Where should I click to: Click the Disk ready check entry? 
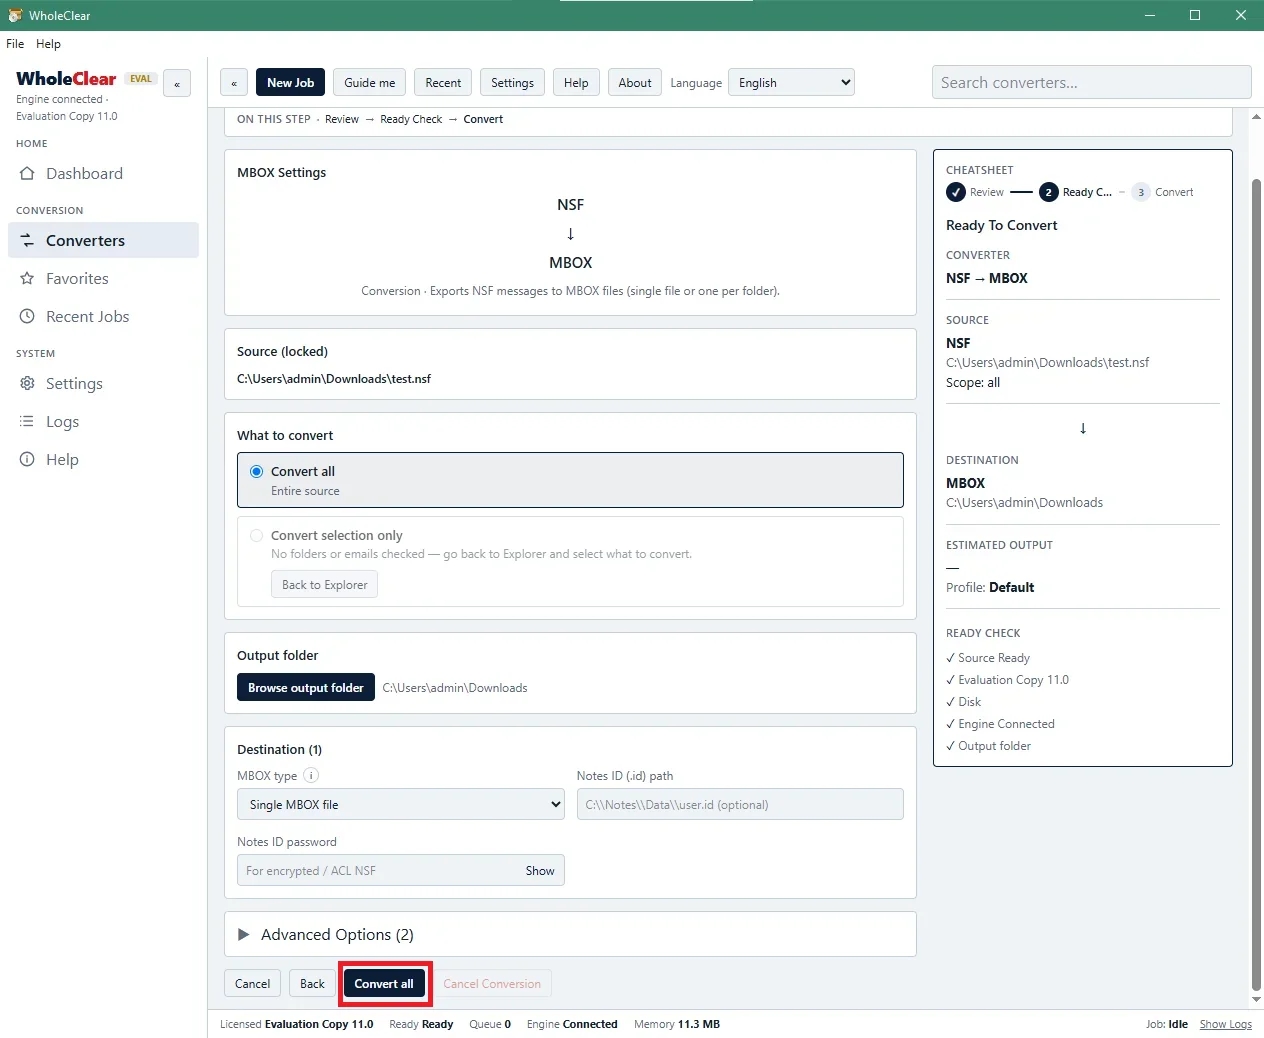point(964,702)
